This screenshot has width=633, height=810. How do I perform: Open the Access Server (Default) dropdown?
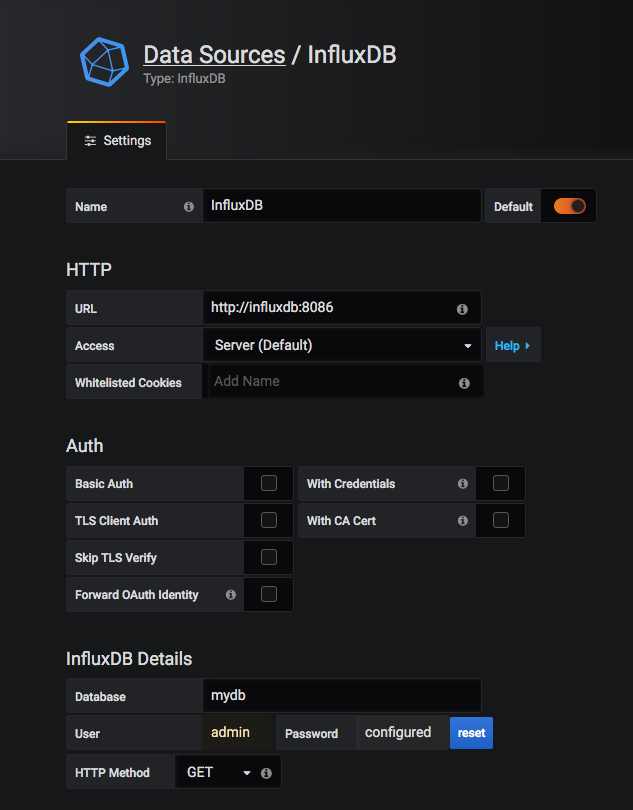342,345
